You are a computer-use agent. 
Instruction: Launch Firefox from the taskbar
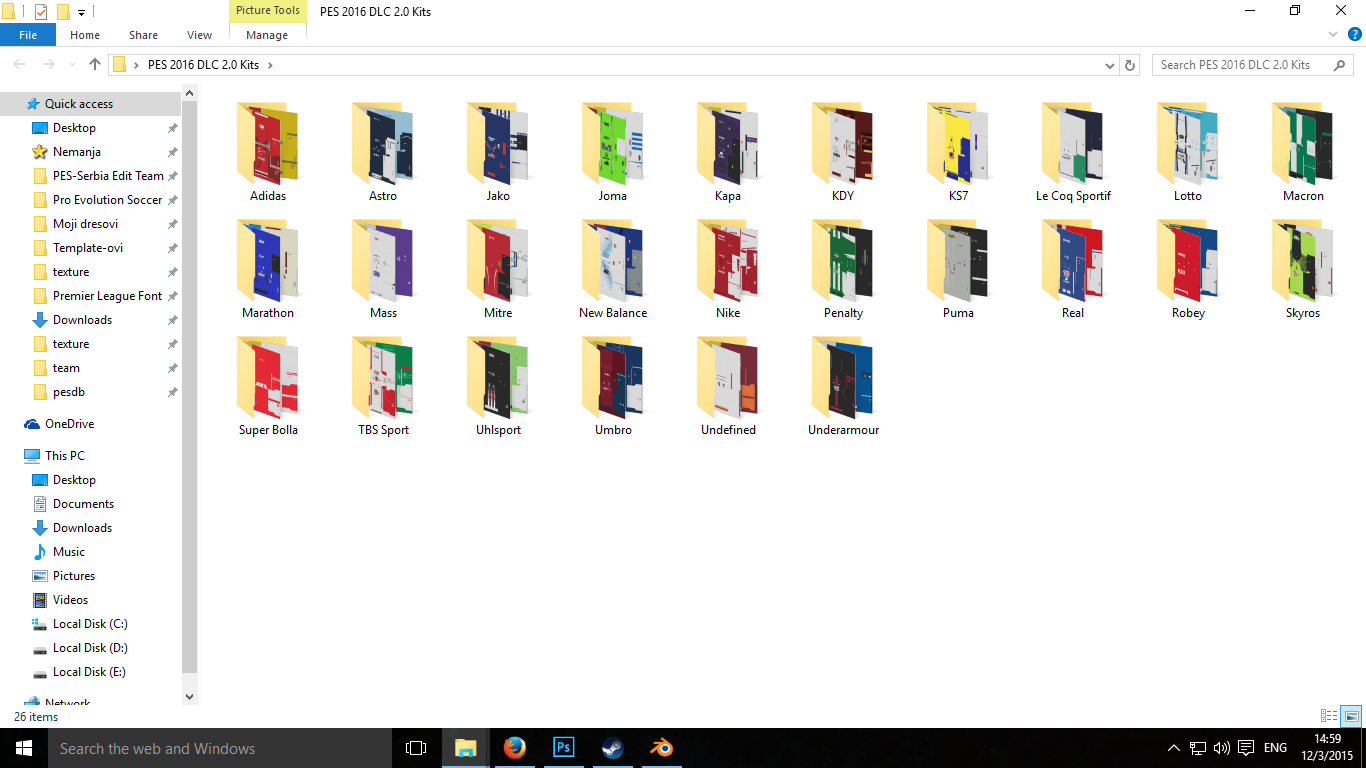pos(514,748)
